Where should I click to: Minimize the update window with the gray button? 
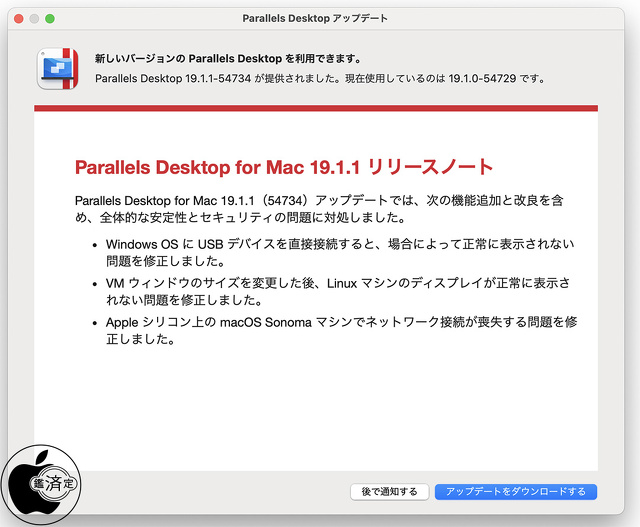pyautogui.click(x=34, y=18)
